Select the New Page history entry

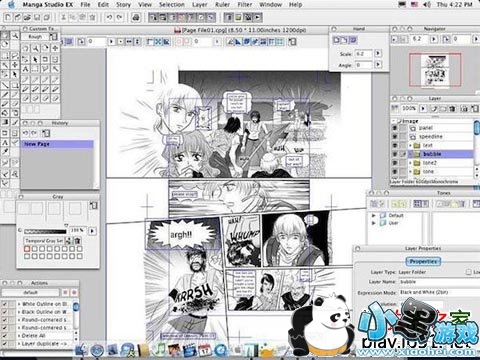57,144
